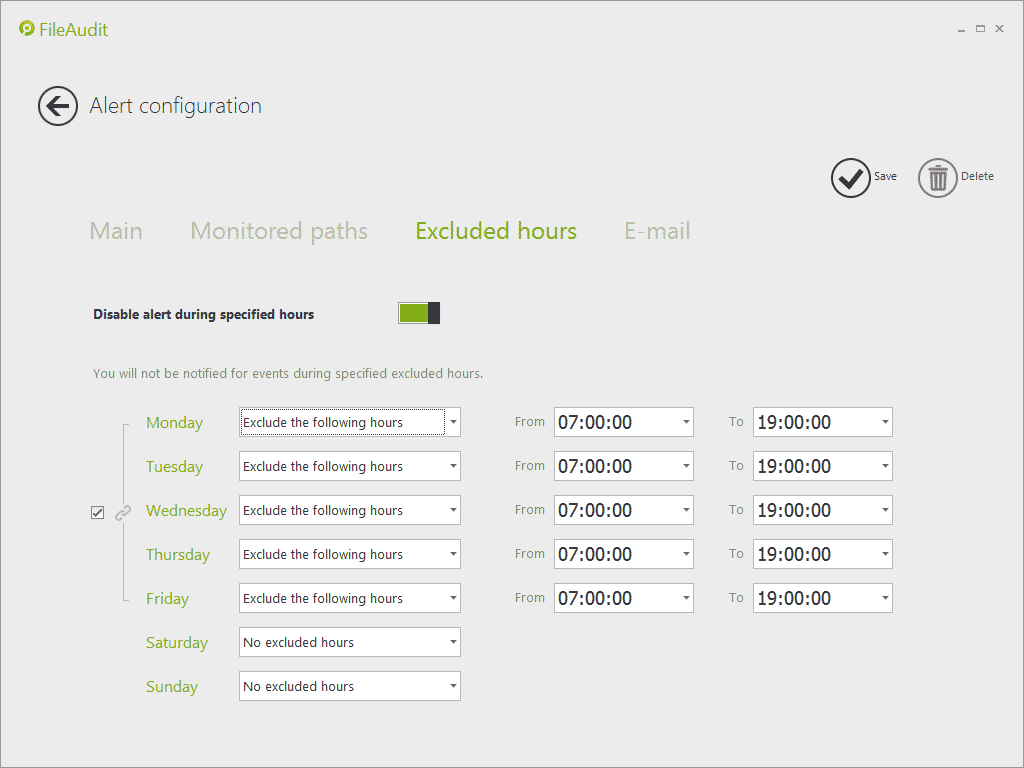Open Monday exclusion mode dropdown
This screenshot has width=1024, height=768.
[x=453, y=422]
